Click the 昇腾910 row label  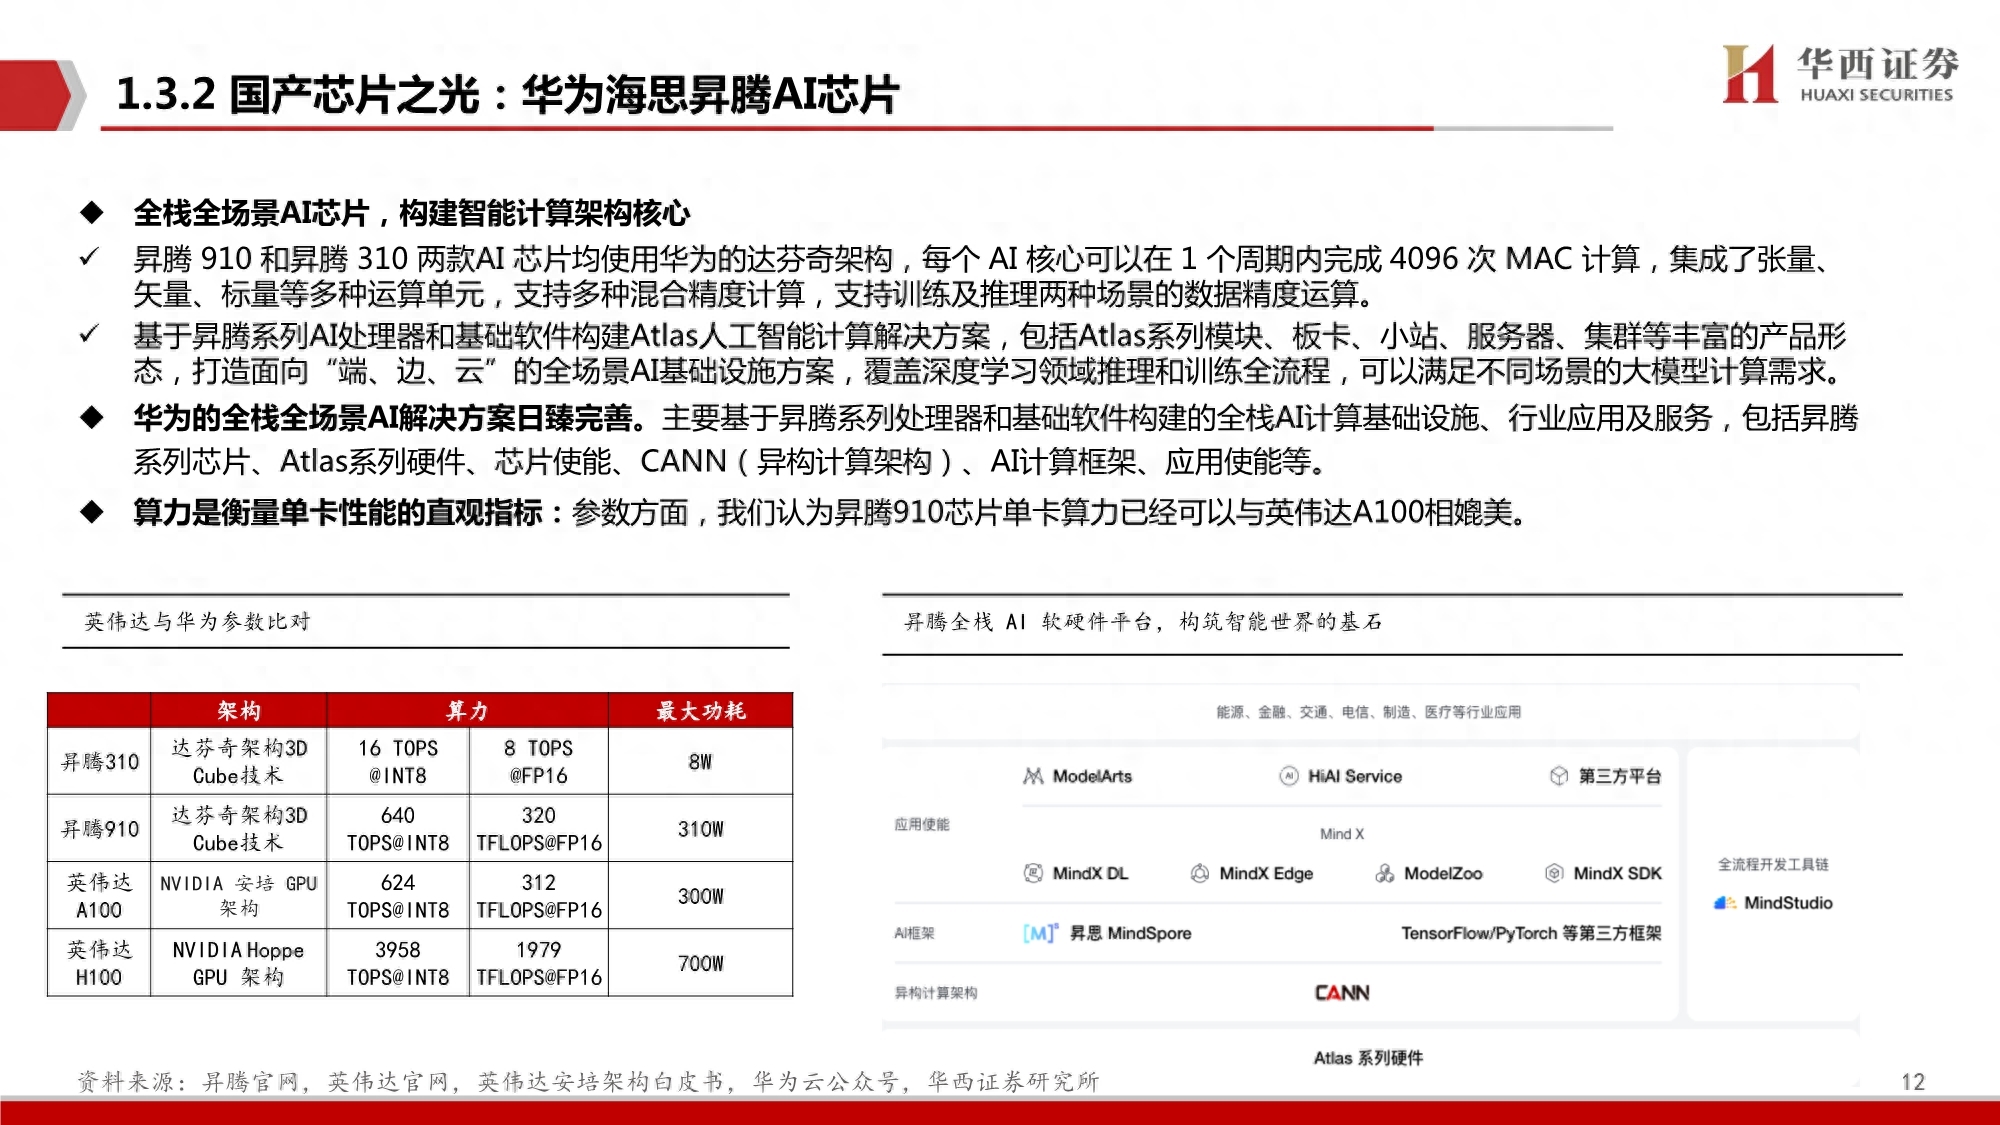click(99, 829)
